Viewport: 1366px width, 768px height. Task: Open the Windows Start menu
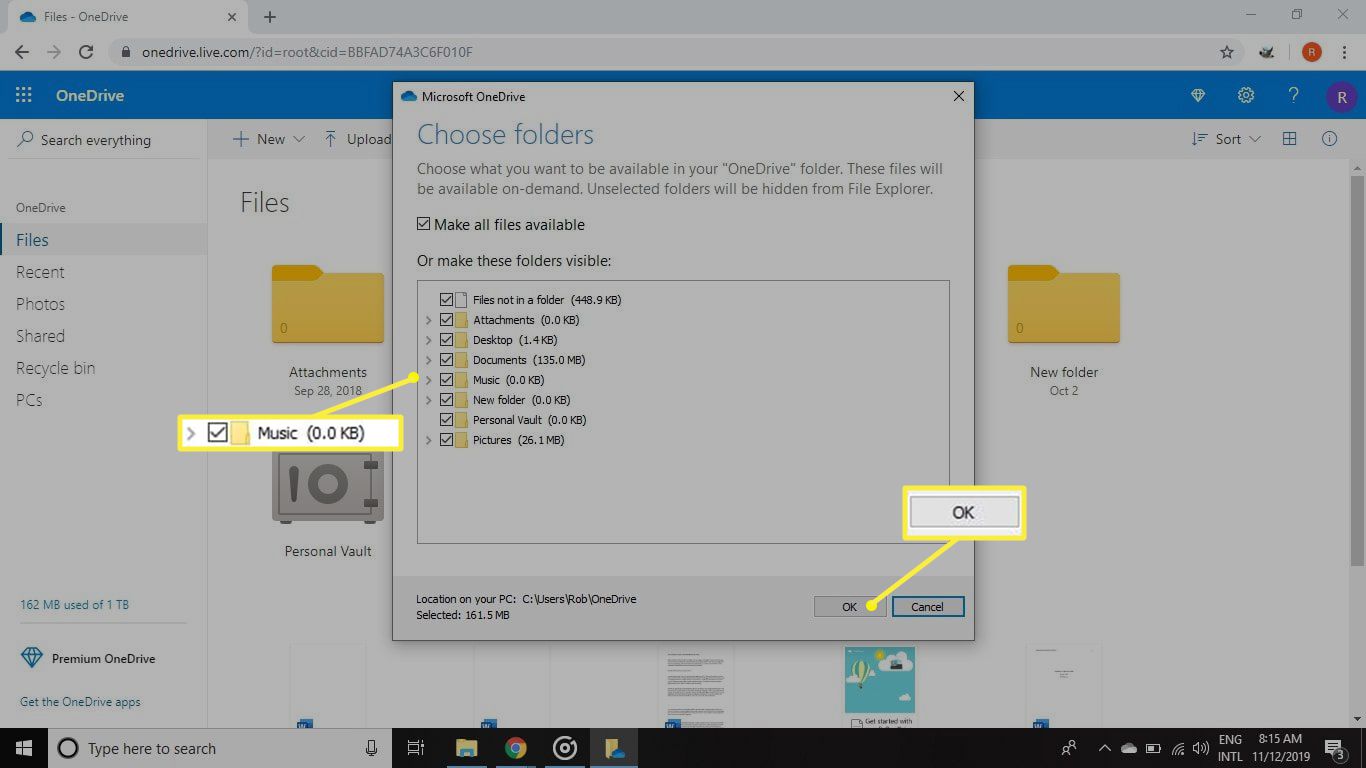click(x=24, y=748)
